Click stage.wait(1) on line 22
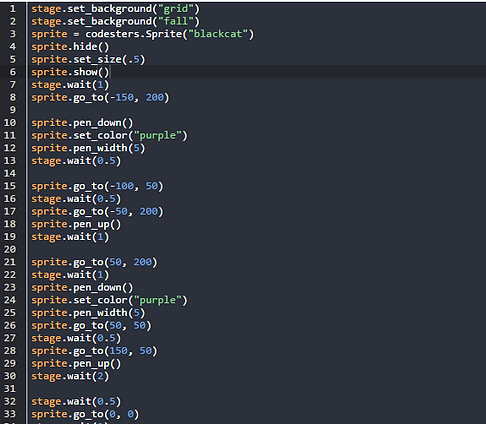Image resolution: width=486 pixels, height=424 pixels. pyautogui.click(x=70, y=275)
